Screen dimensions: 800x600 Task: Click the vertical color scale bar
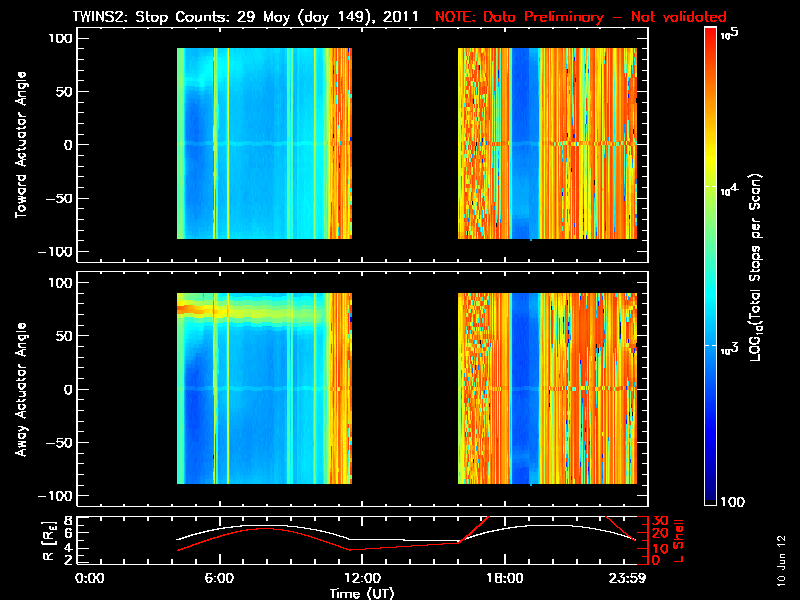click(x=710, y=266)
